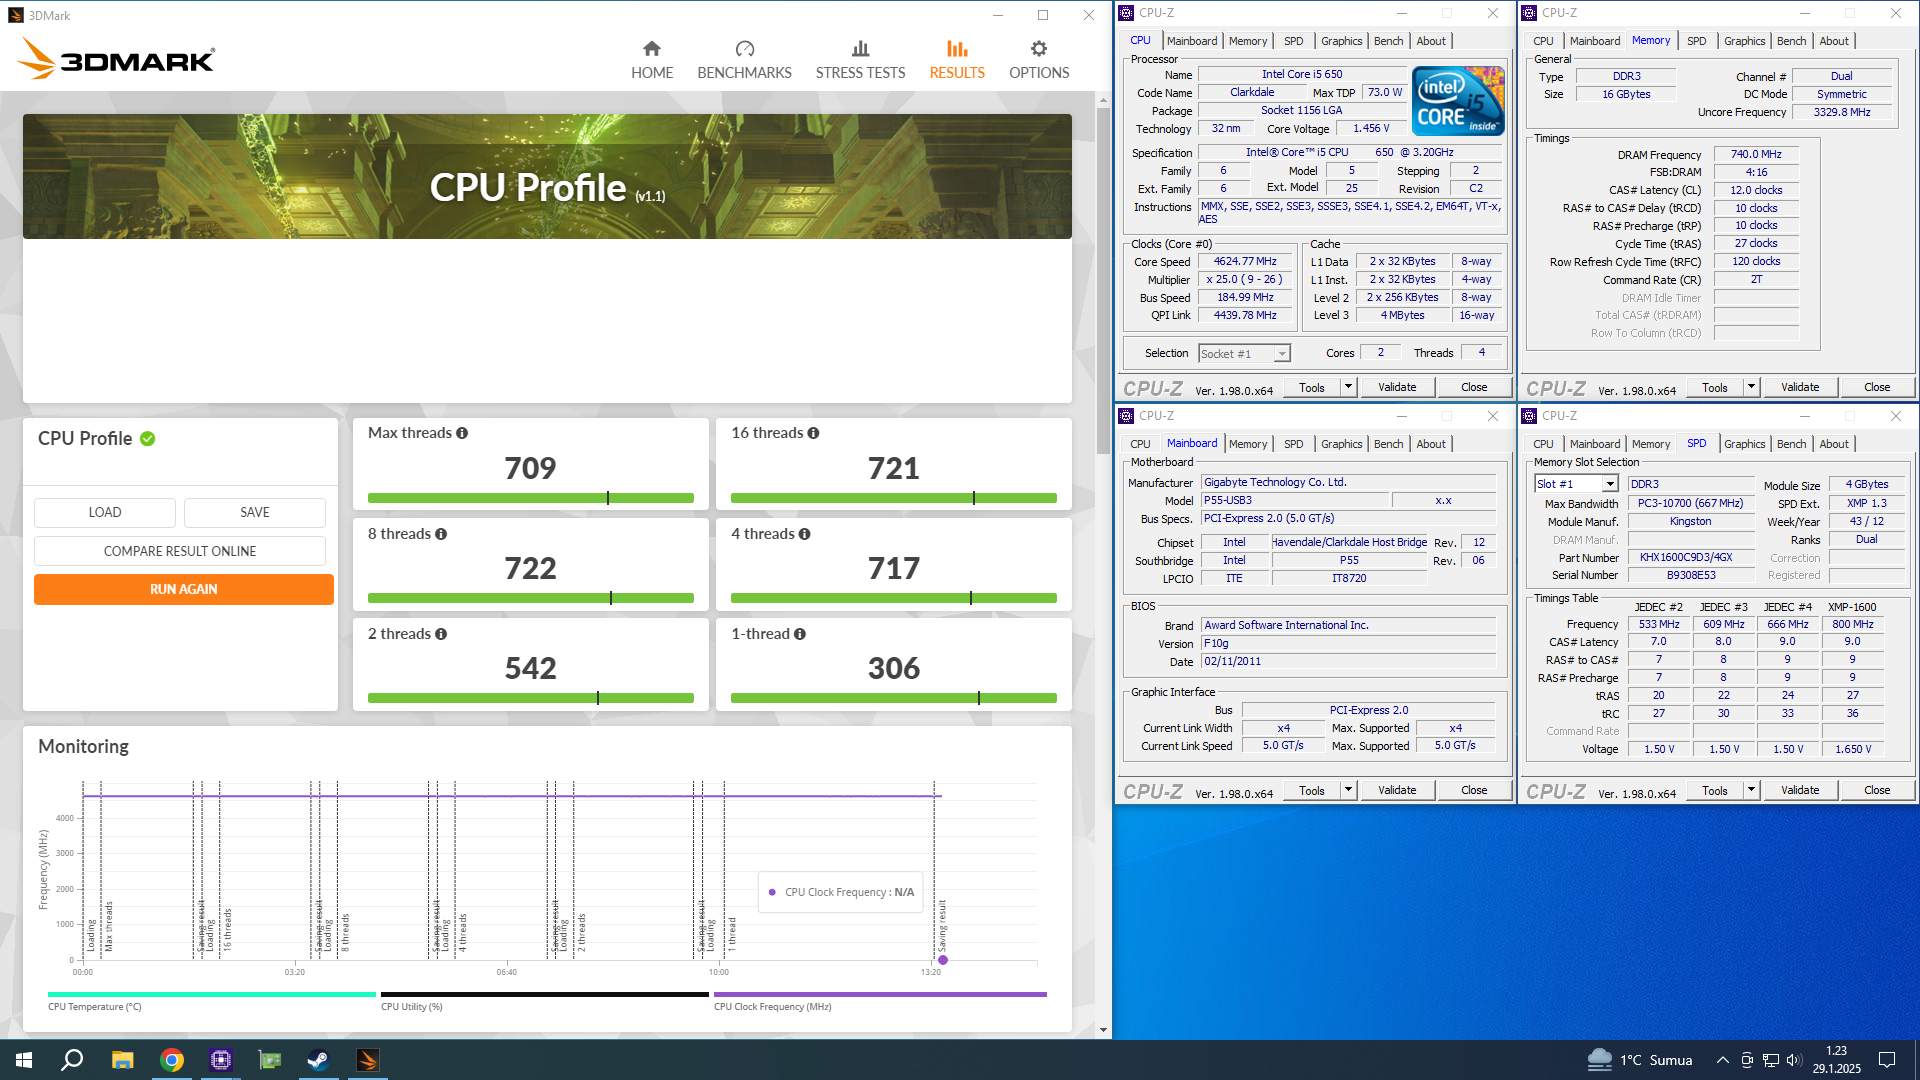Open Tools dropdown arrow in Mainboard tab window

tap(1348, 790)
